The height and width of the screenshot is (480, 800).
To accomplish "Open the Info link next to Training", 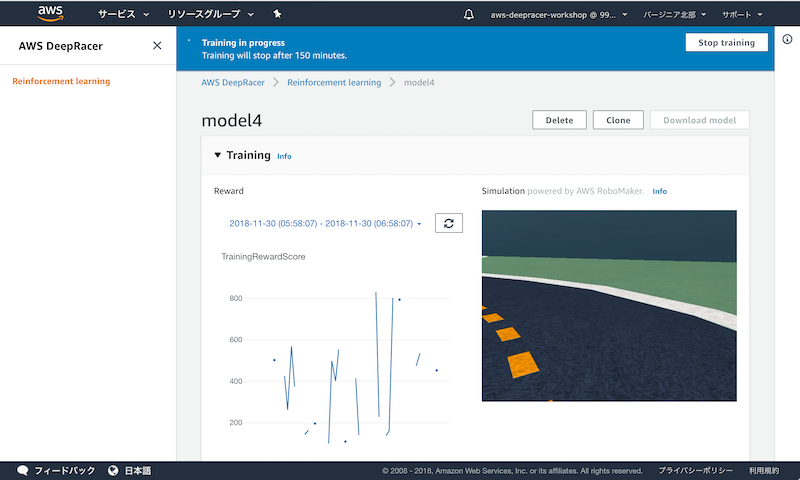I will tap(284, 156).
